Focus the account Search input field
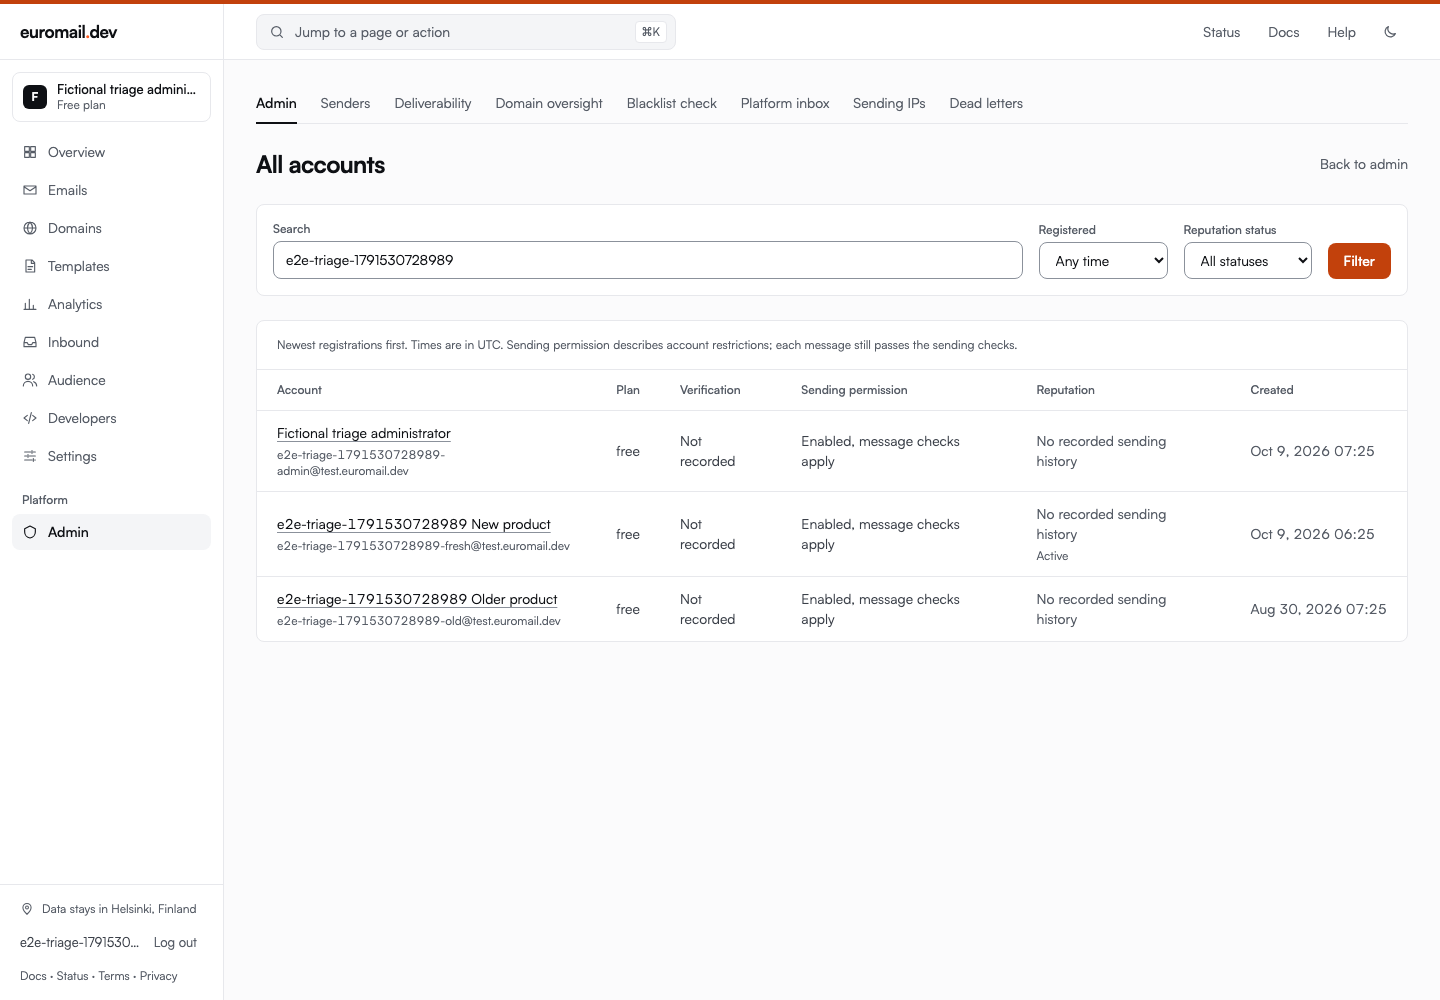This screenshot has height=1000, width=1440. (648, 260)
